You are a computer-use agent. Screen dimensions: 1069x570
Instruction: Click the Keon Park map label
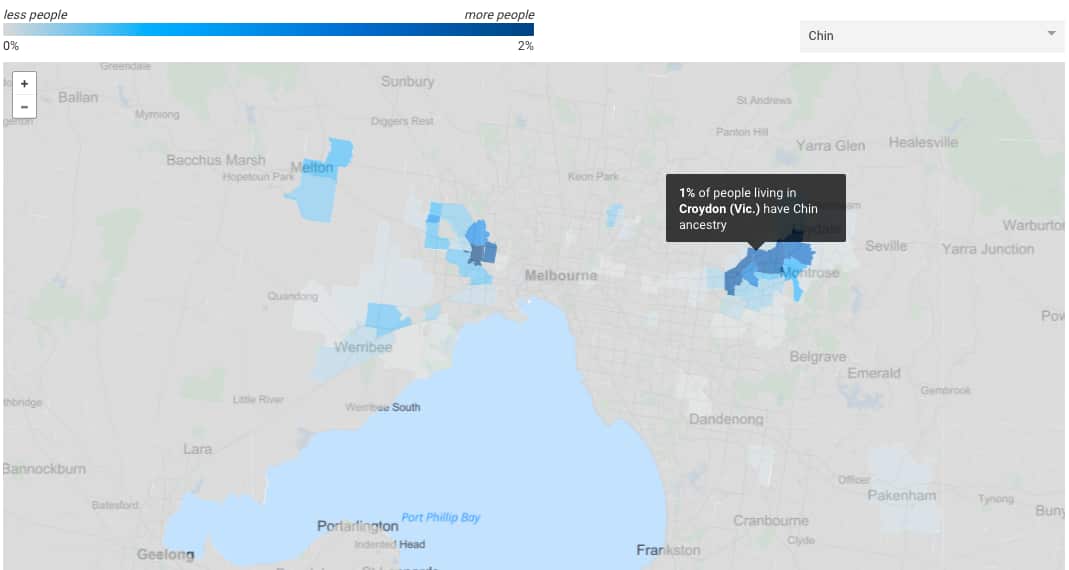(593, 177)
